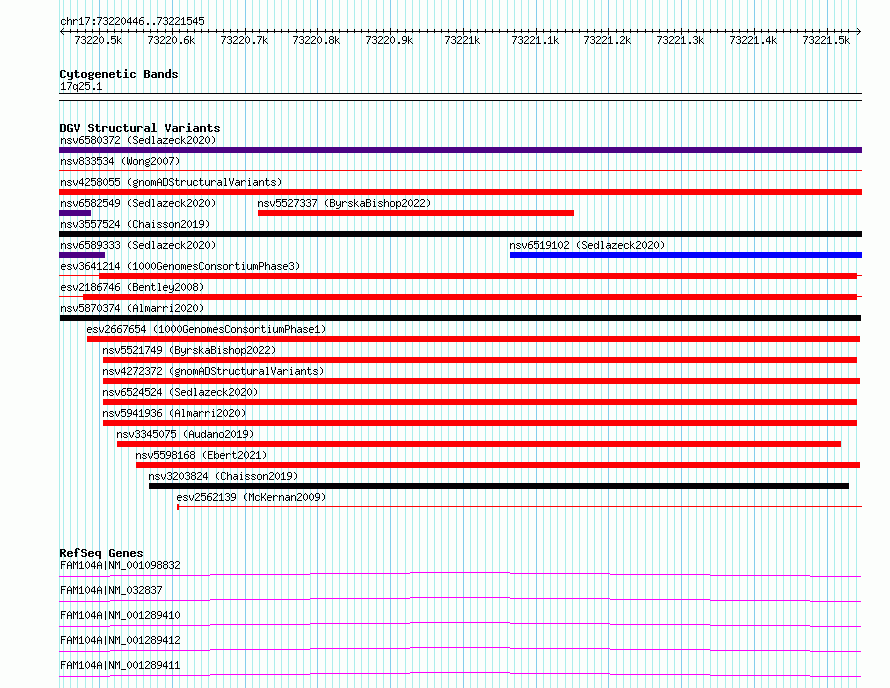This screenshot has width=890, height=688.
Task: Click the nsv5521749 (ByrskaBishop2022) label
Action: pos(189,350)
